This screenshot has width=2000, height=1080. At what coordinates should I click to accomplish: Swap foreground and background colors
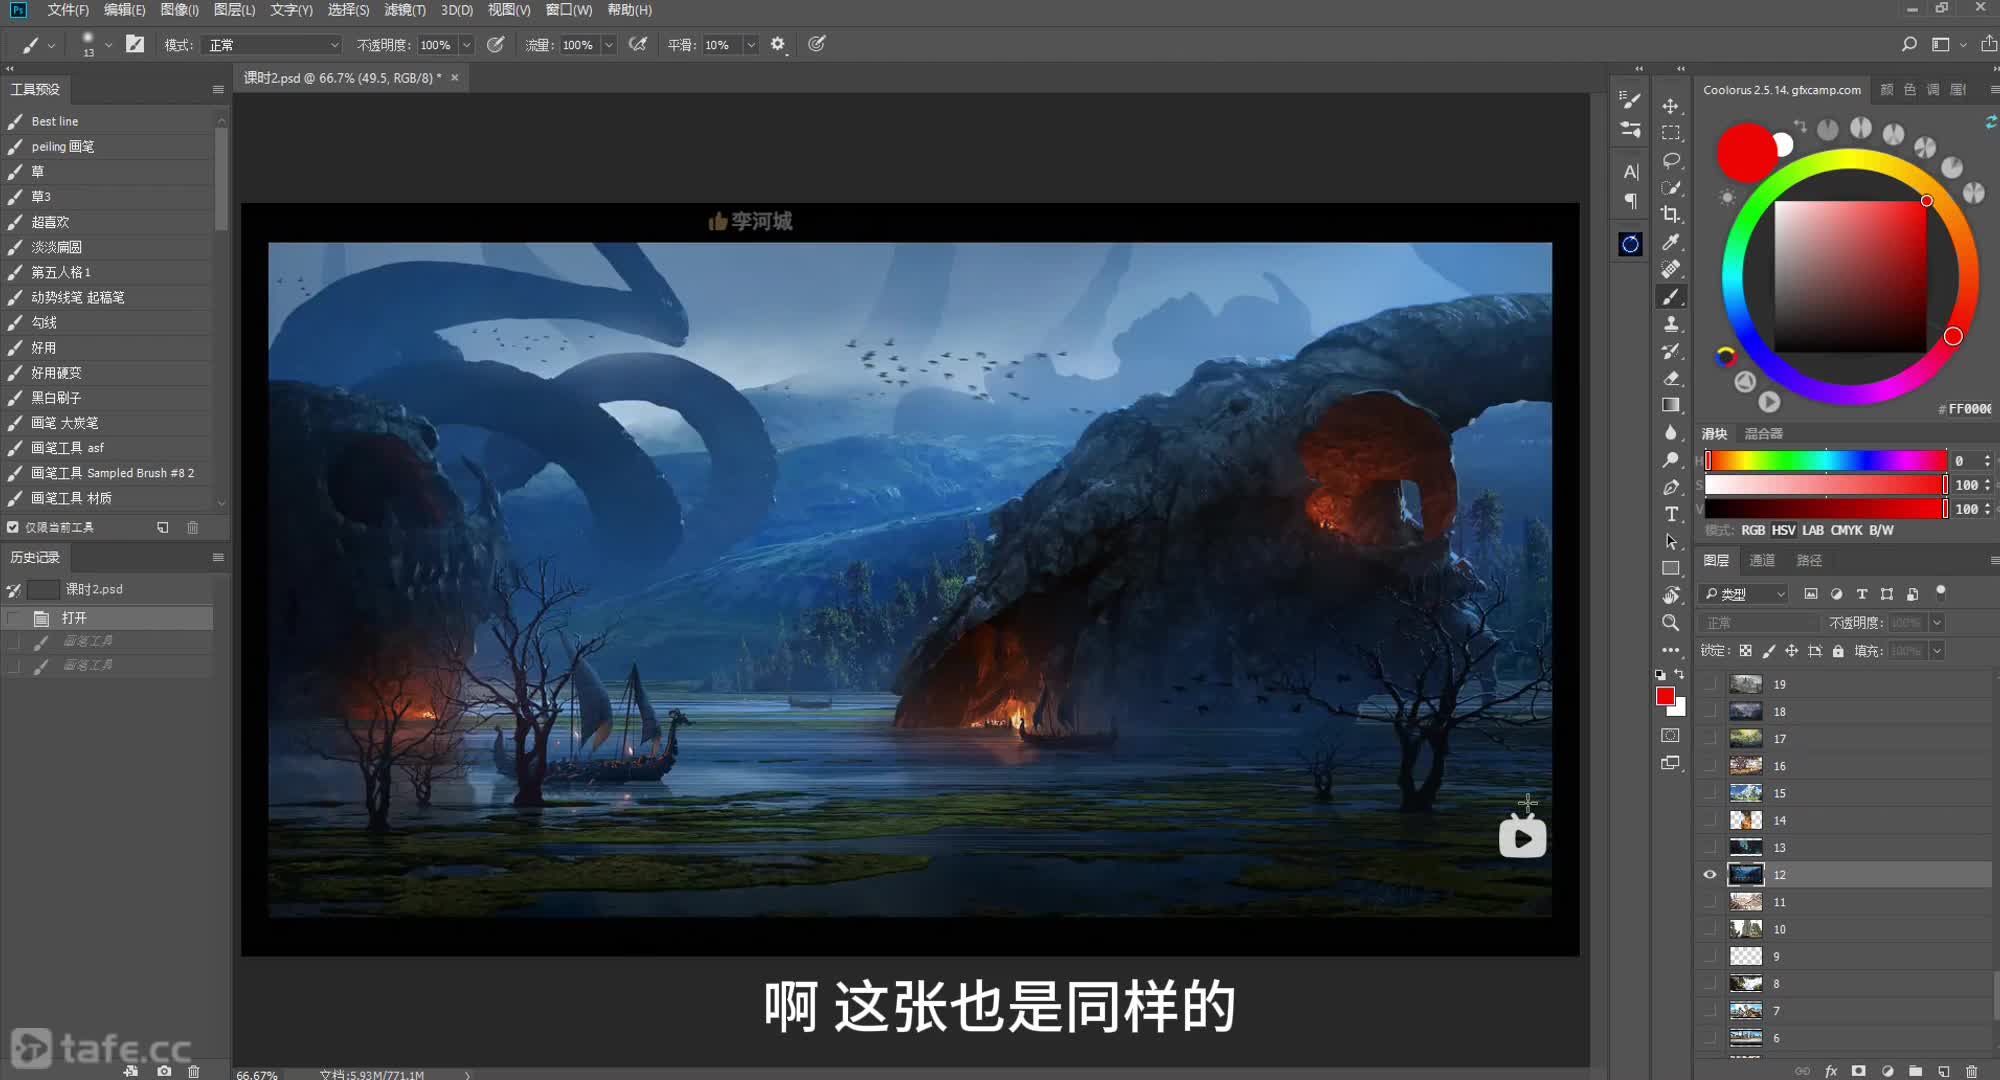[x=1679, y=674]
